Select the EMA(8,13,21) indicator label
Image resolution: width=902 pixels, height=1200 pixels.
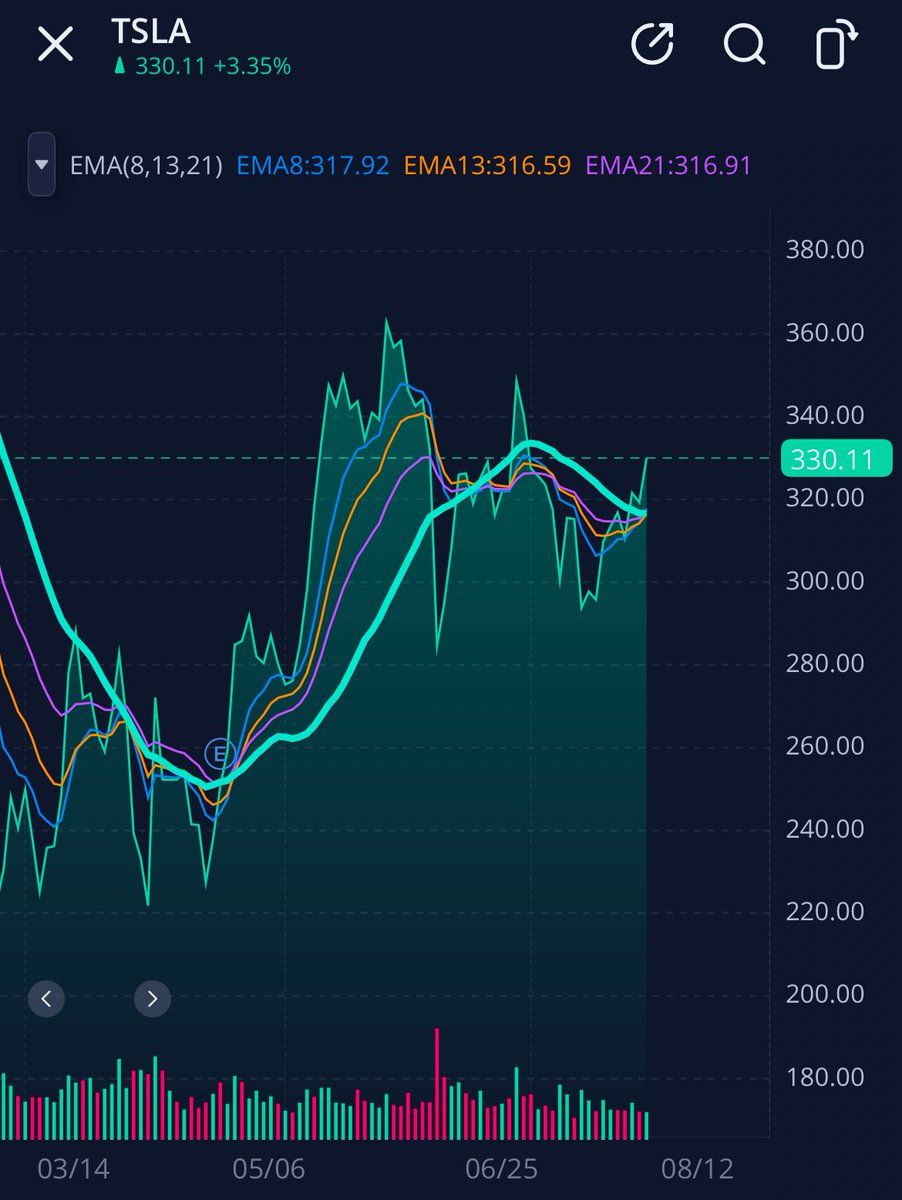(147, 165)
